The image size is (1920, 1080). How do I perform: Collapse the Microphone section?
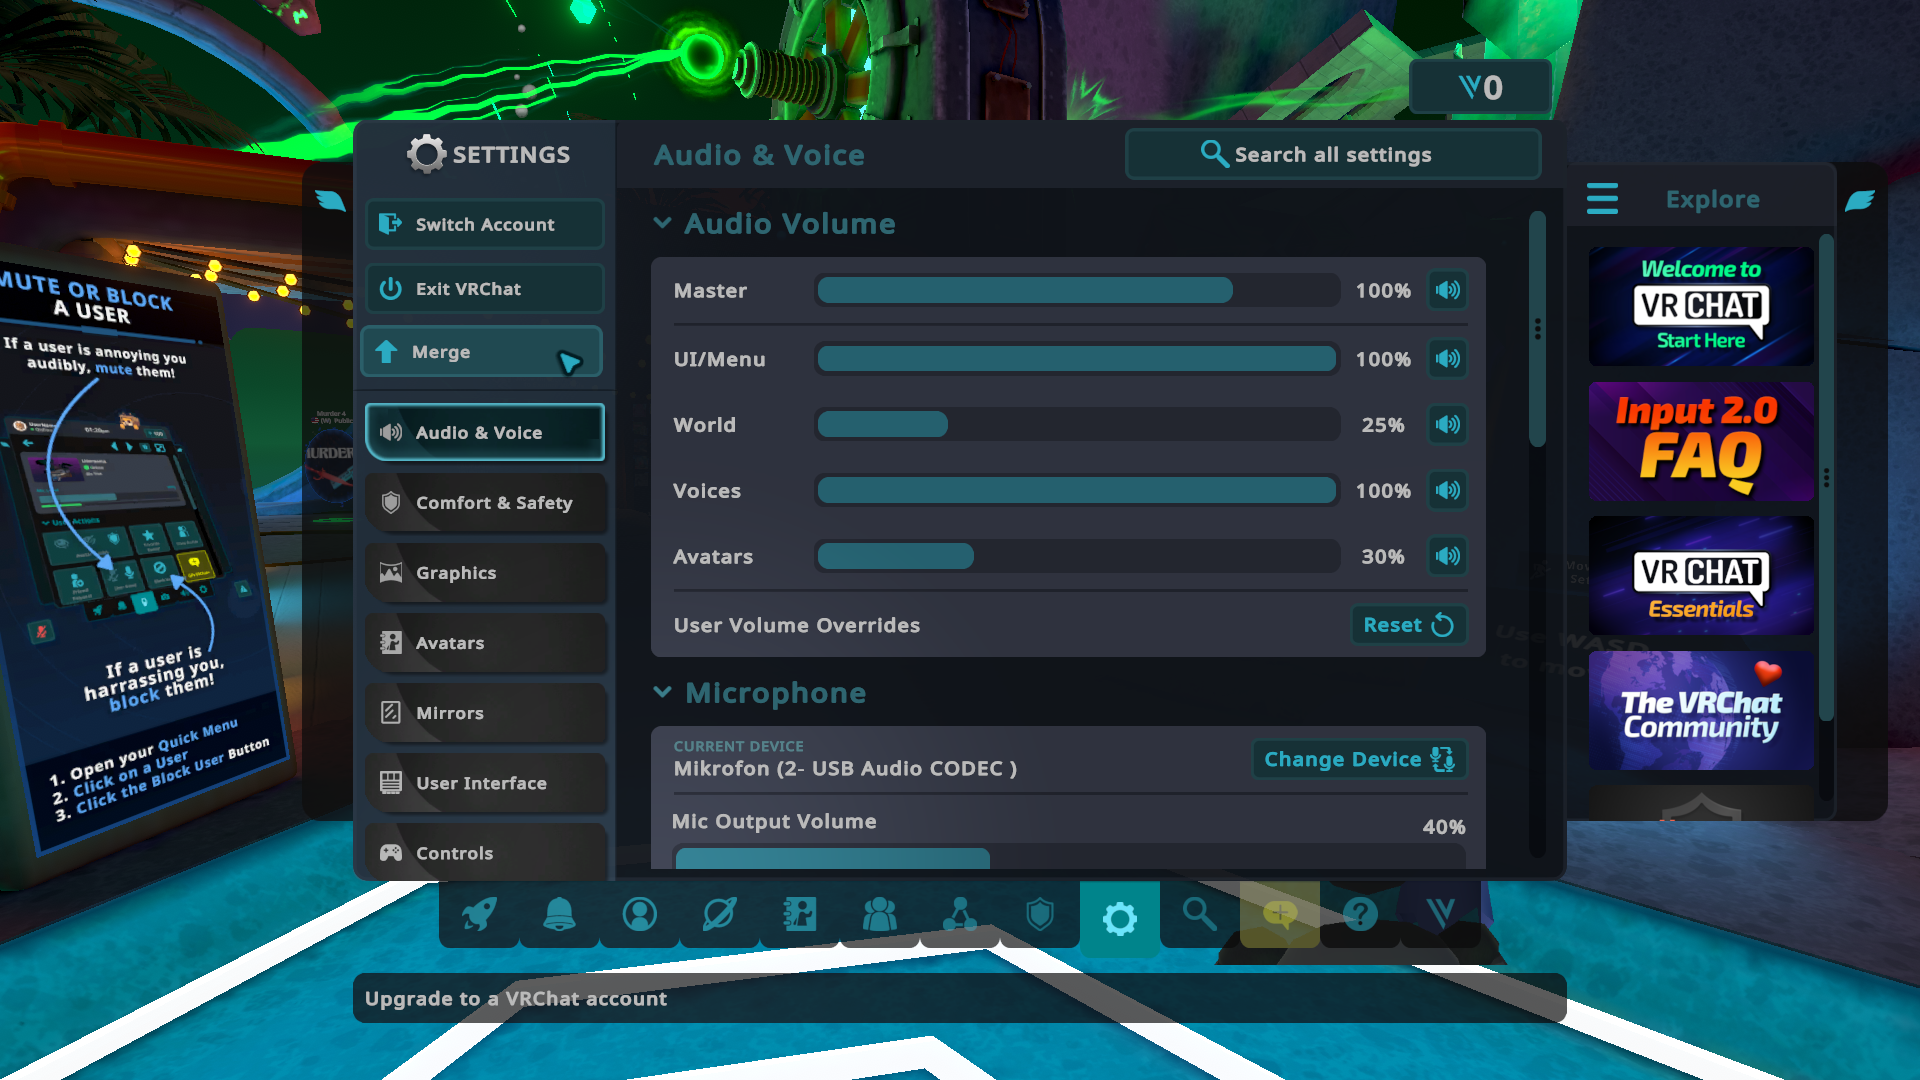point(662,692)
